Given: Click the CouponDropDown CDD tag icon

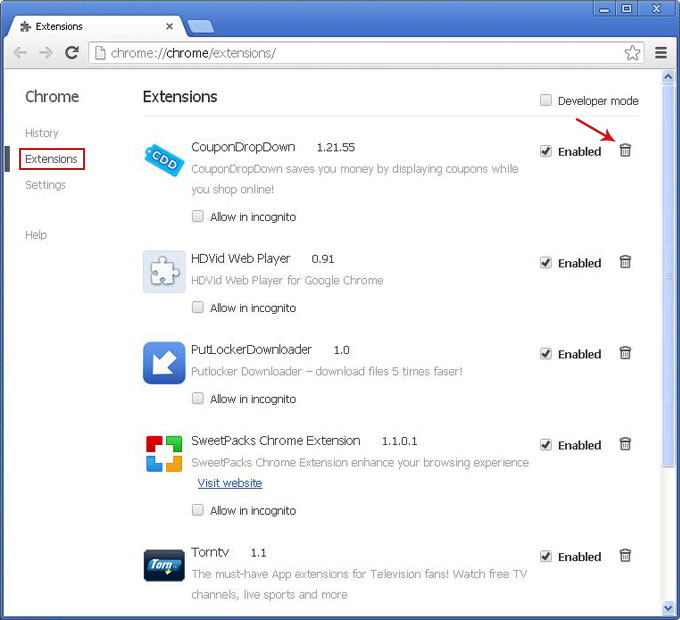Looking at the screenshot, I should coord(164,160).
